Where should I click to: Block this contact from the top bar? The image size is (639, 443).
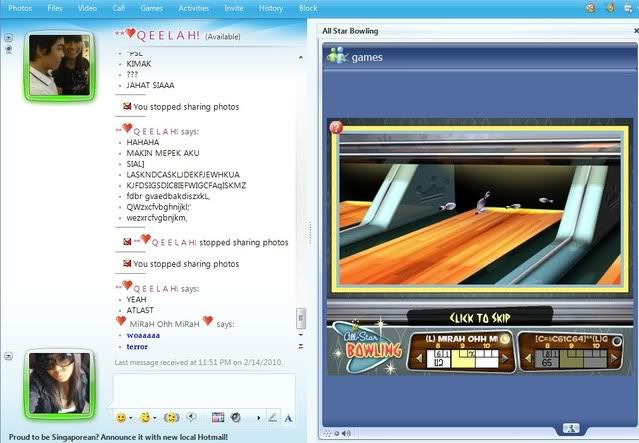tap(308, 8)
